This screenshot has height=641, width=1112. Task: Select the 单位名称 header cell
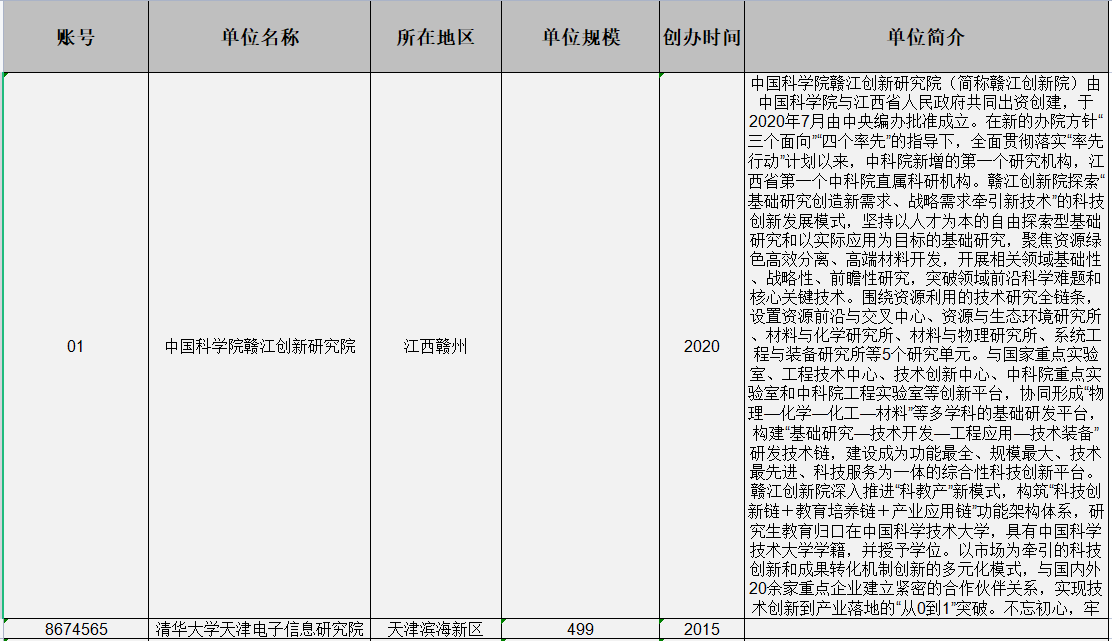[x=259, y=37]
